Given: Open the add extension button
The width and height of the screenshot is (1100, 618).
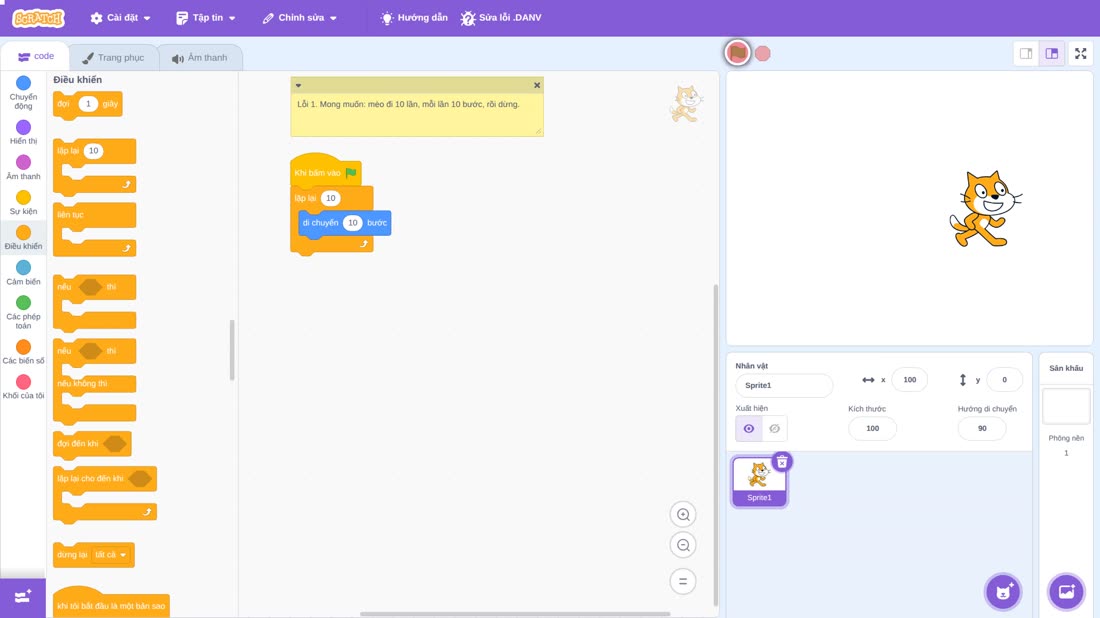Looking at the screenshot, I should (x=22, y=597).
